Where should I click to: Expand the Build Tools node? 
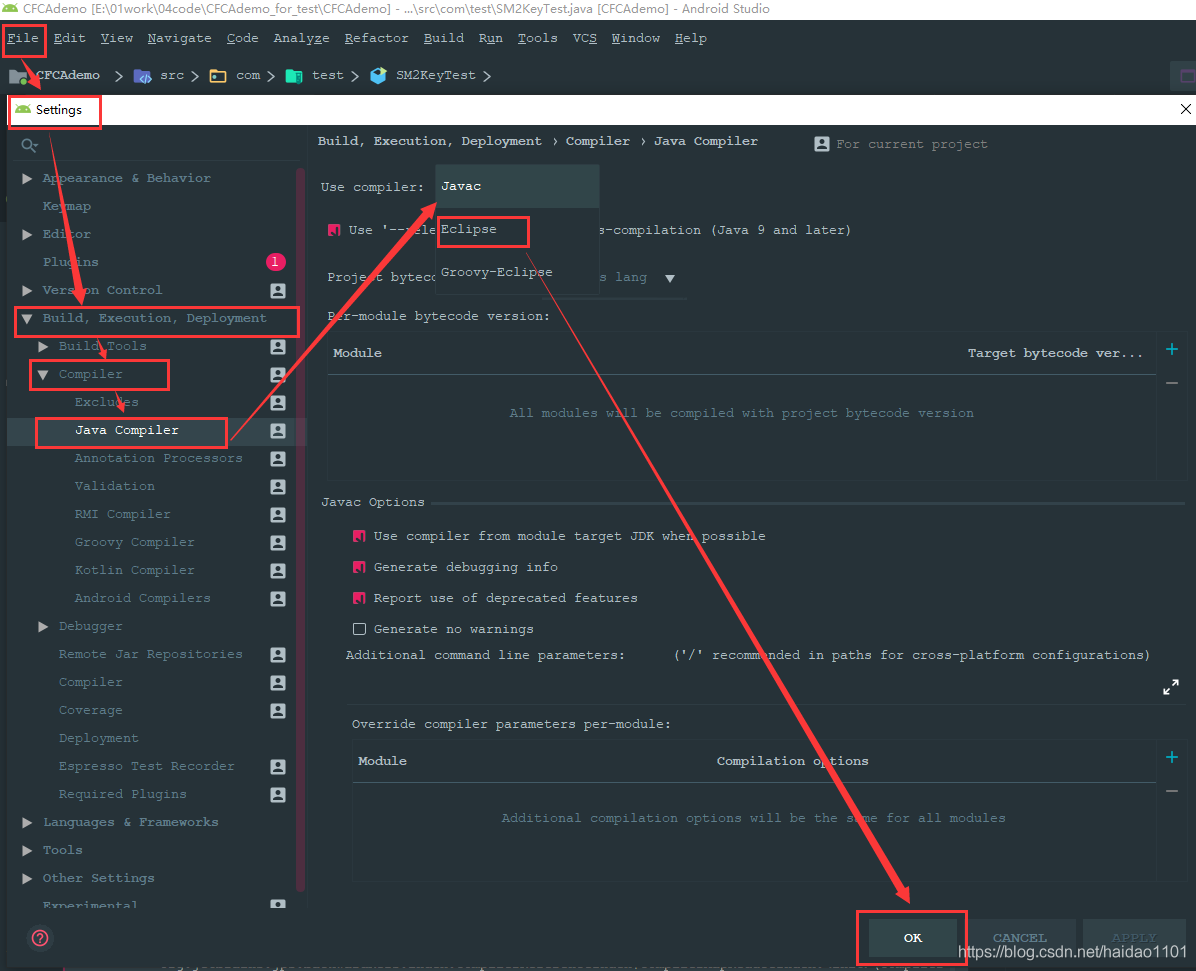[43, 346]
